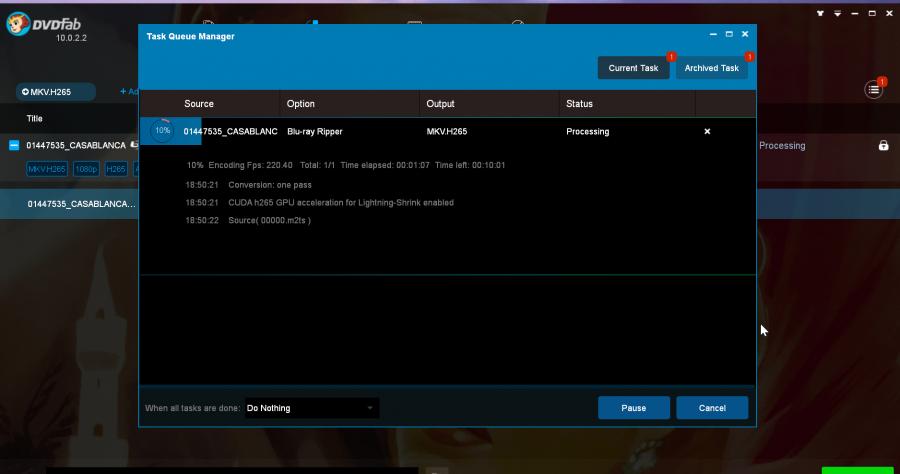Viewport: 900px width, 474px height.
Task: Click the MKV.H265 profile switcher button
Action: 56,92
